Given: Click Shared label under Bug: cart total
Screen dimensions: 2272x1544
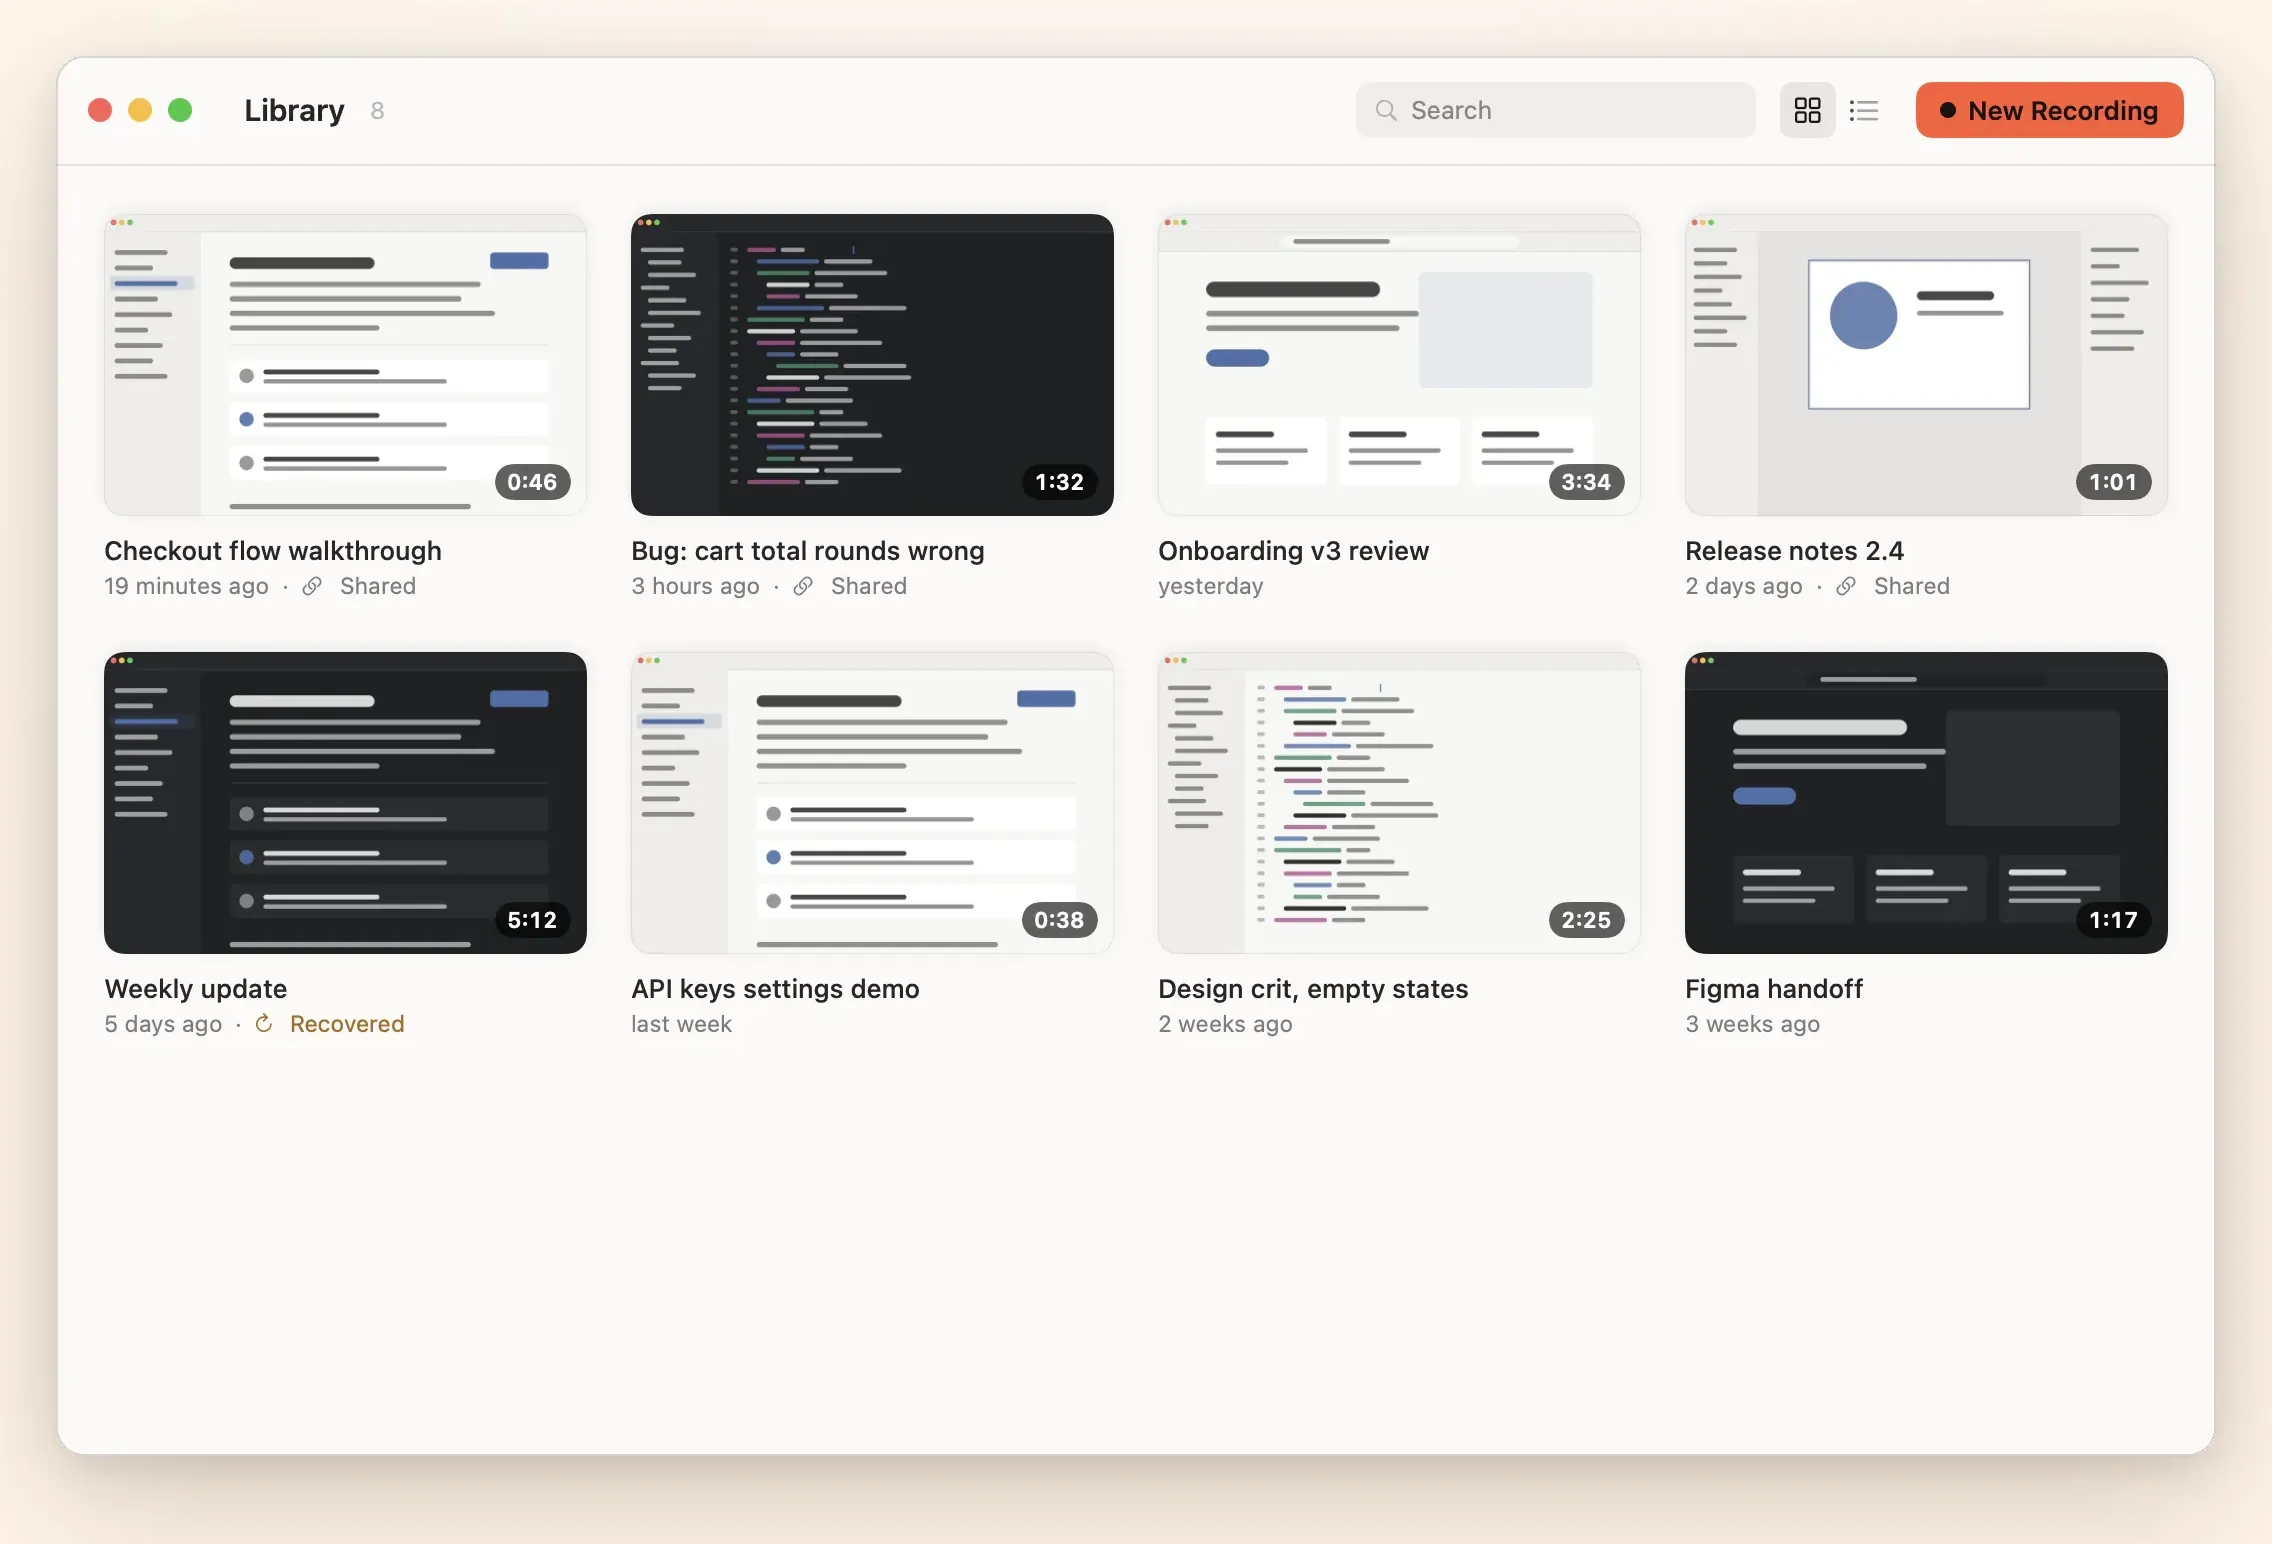Looking at the screenshot, I should [x=869, y=586].
